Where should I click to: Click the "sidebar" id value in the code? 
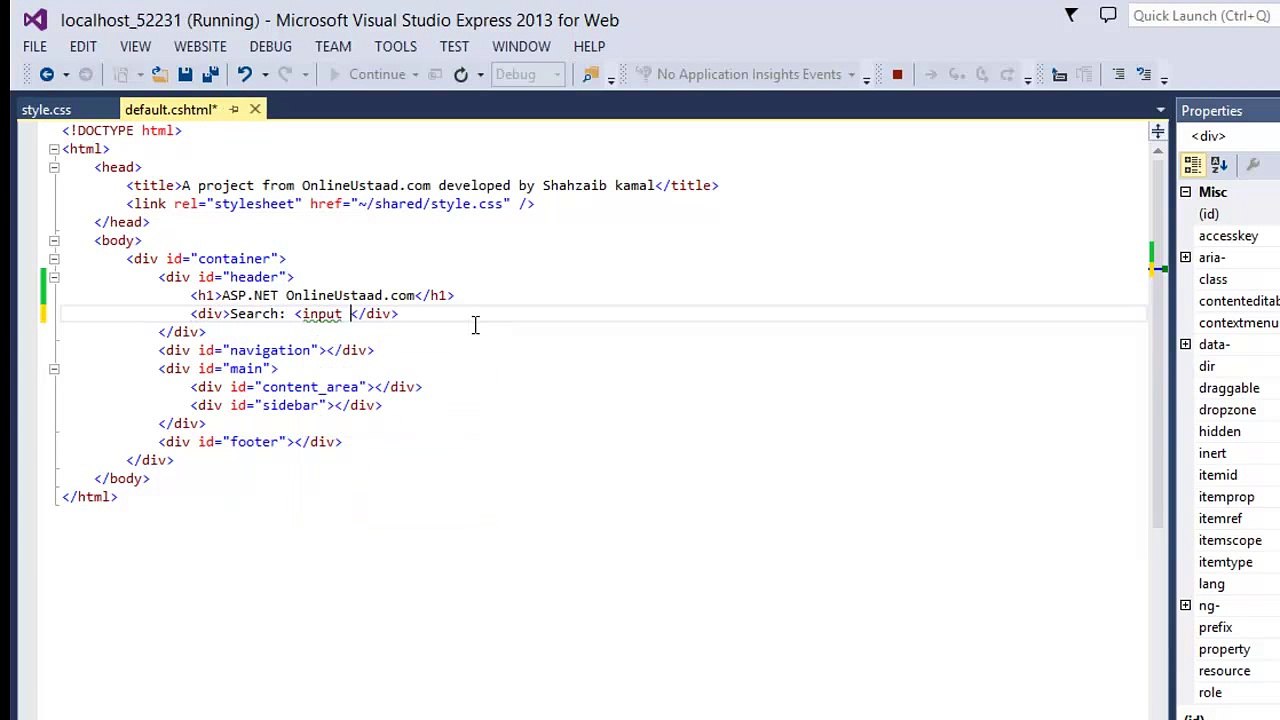coord(294,405)
